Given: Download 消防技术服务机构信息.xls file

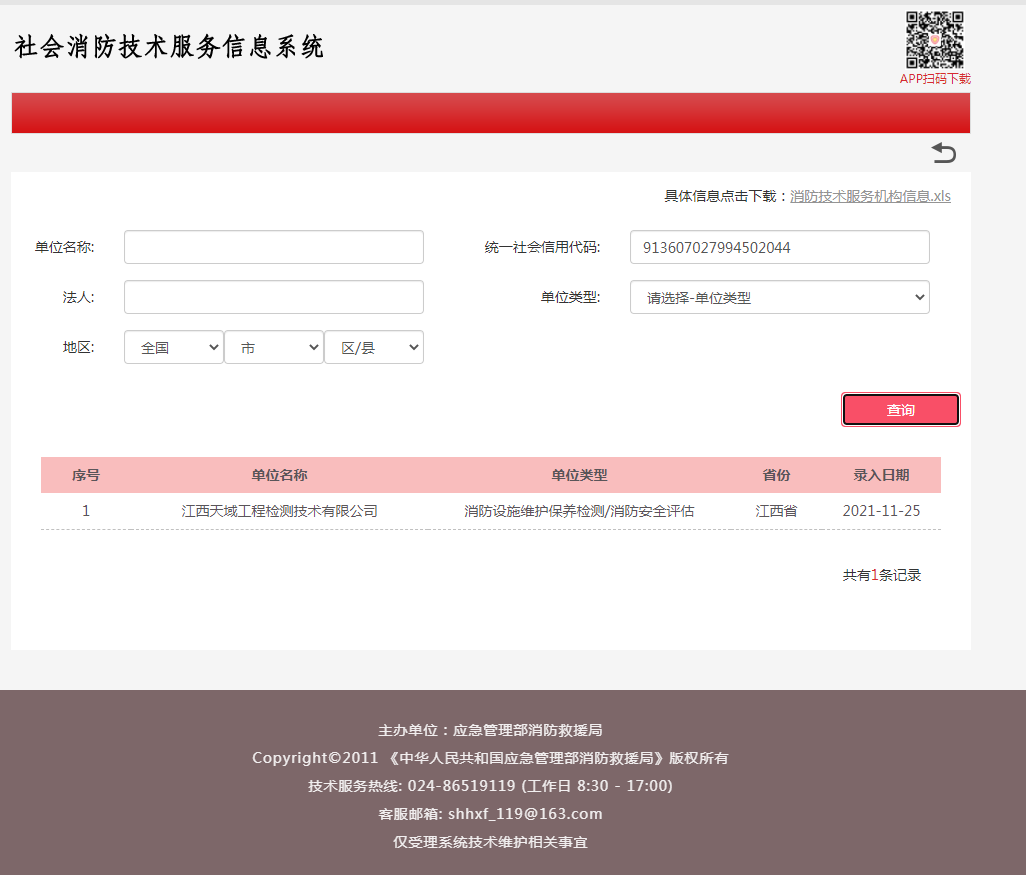Looking at the screenshot, I should click(870, 196).
